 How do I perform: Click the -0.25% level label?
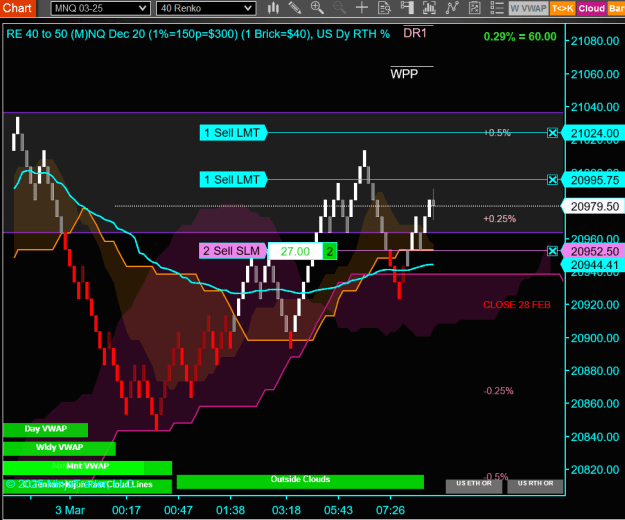[498, 391]
